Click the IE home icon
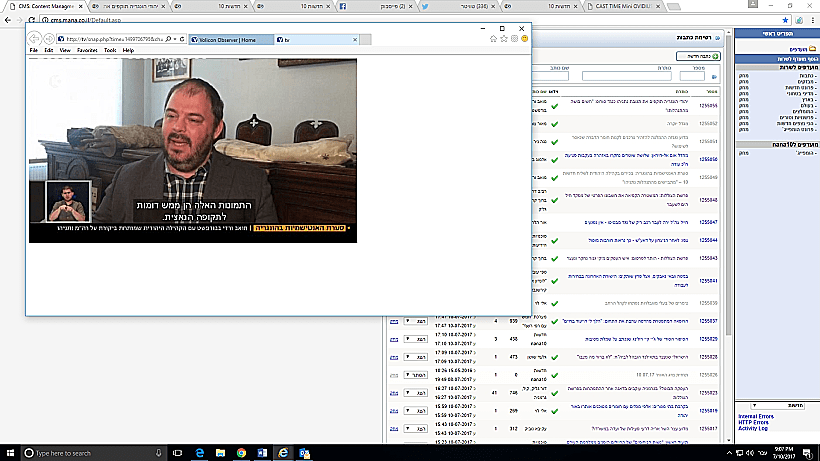 (492, 39)
